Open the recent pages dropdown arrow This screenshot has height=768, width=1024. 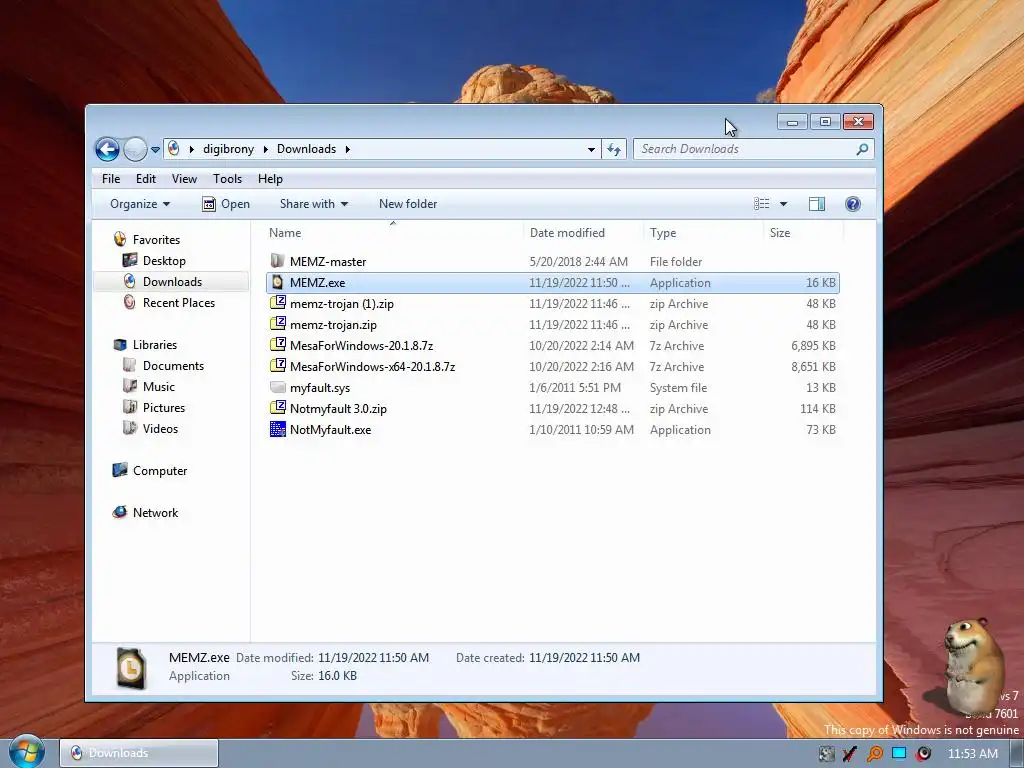[x=155, y=150]
